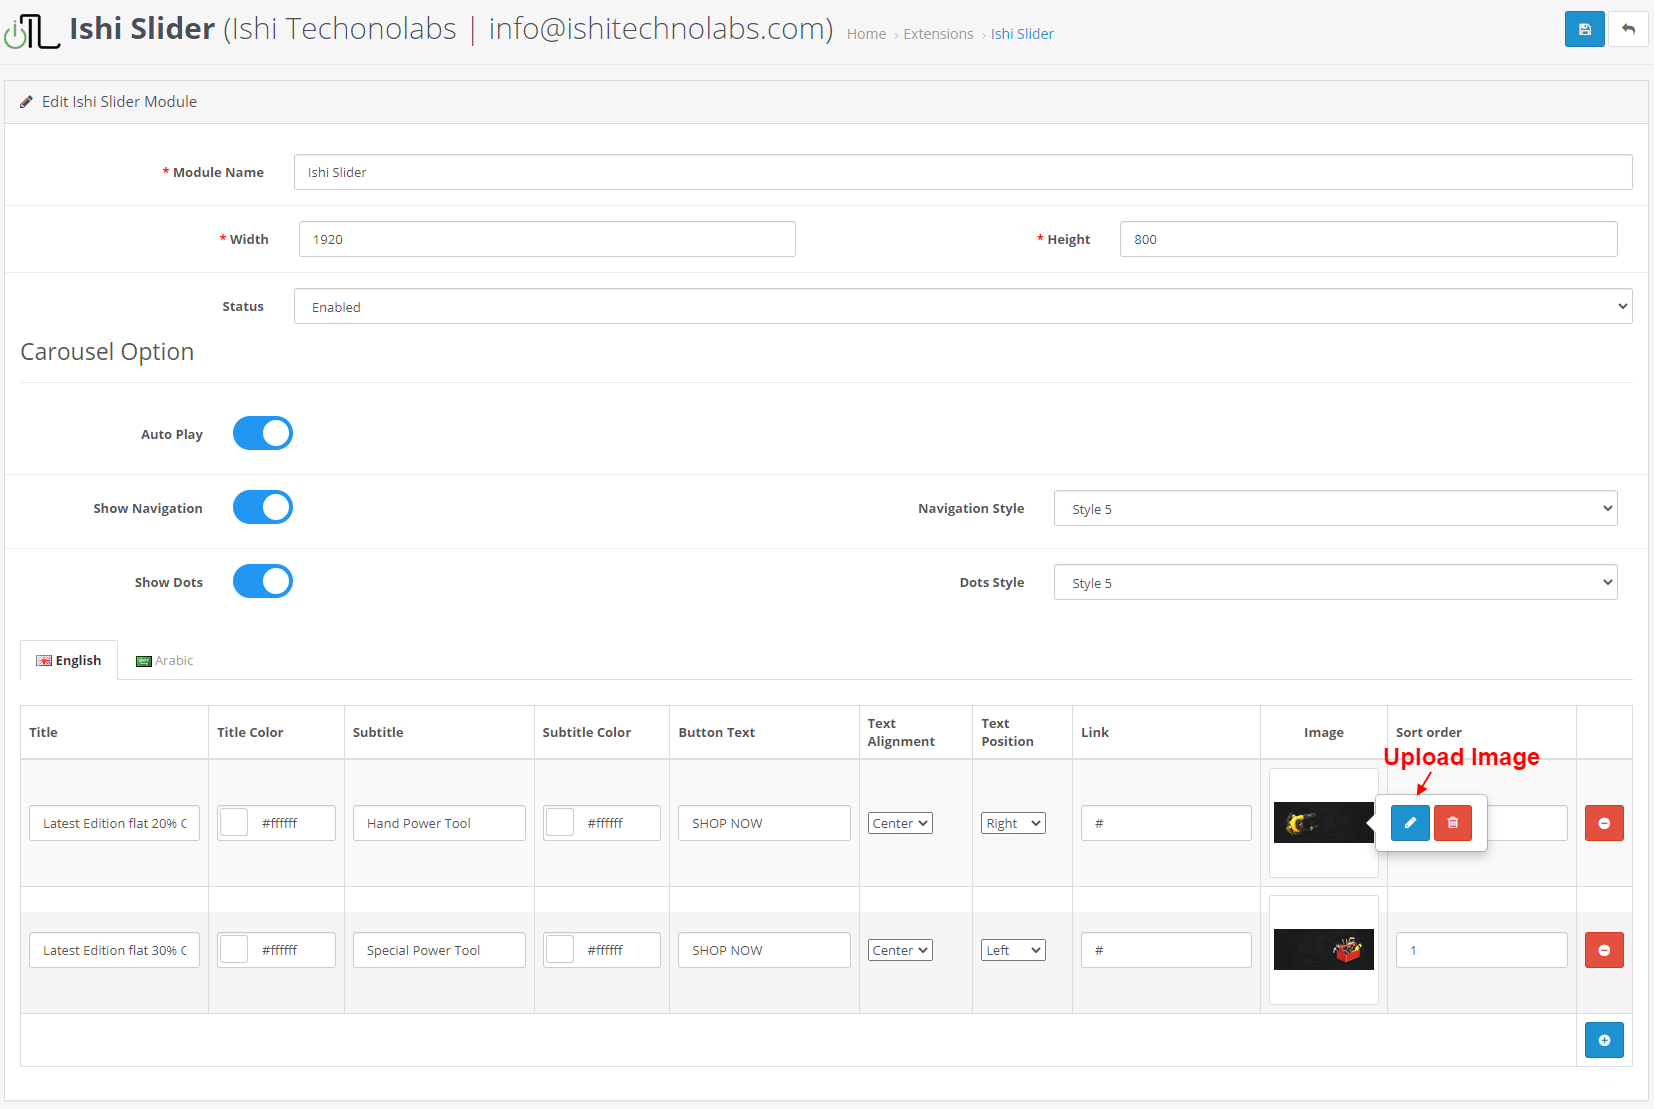Click the back arrow icon button
This screenshot has height=1109, width=1654.
click(x=1628, y=29)
